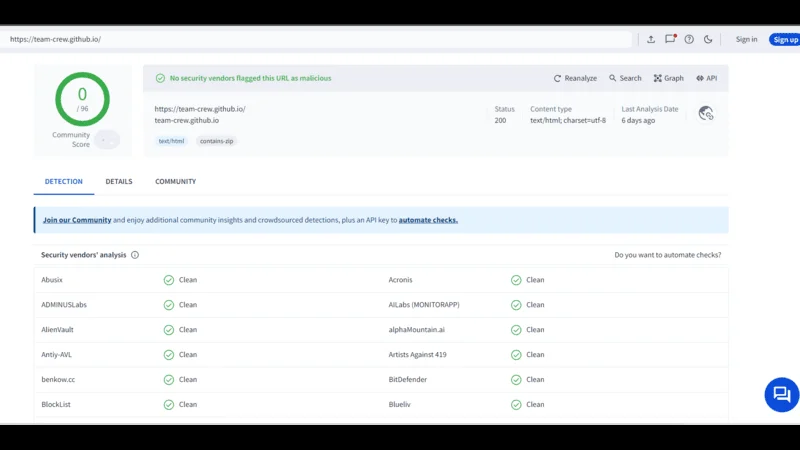Switch to the Community tab
Viewport: 800px width, 450px height.
(x=175, y=182)
